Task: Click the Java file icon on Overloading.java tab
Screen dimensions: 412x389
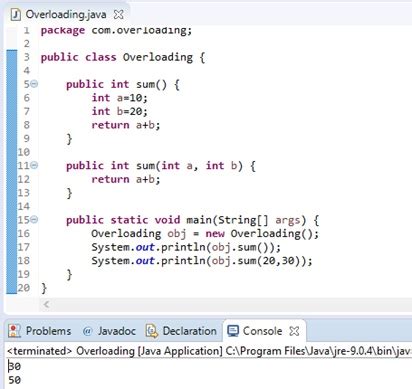Action: pyautogui.click(x=15, y=14)
